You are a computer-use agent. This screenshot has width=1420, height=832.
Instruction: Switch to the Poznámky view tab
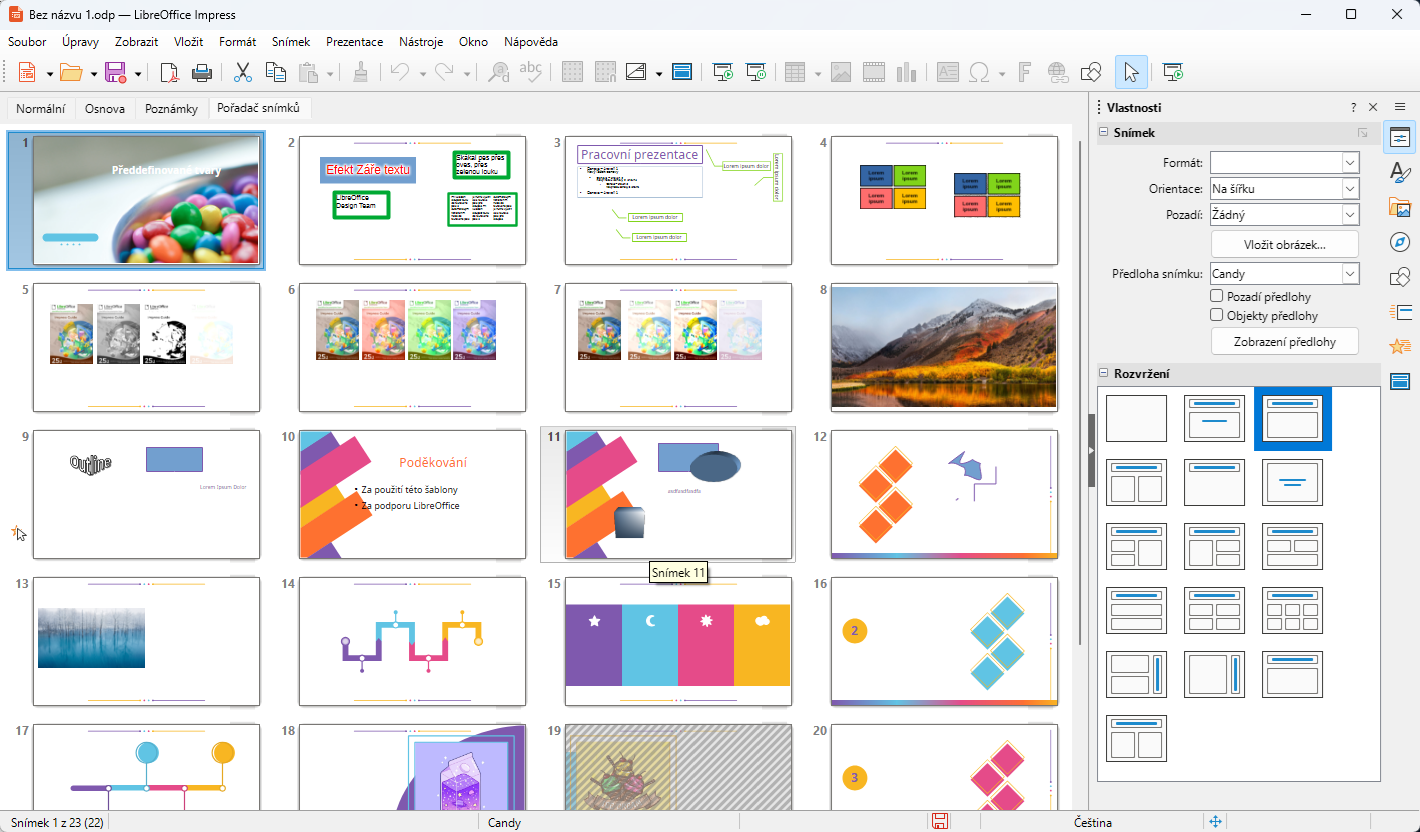click(x=171, y=109)
